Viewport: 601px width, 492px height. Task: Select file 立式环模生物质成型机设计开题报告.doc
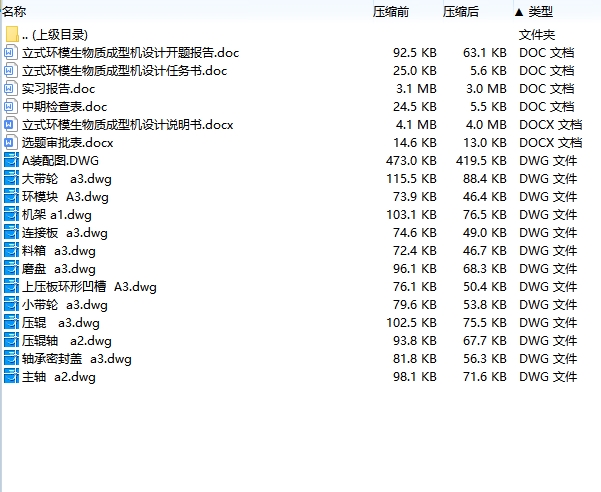131,53
